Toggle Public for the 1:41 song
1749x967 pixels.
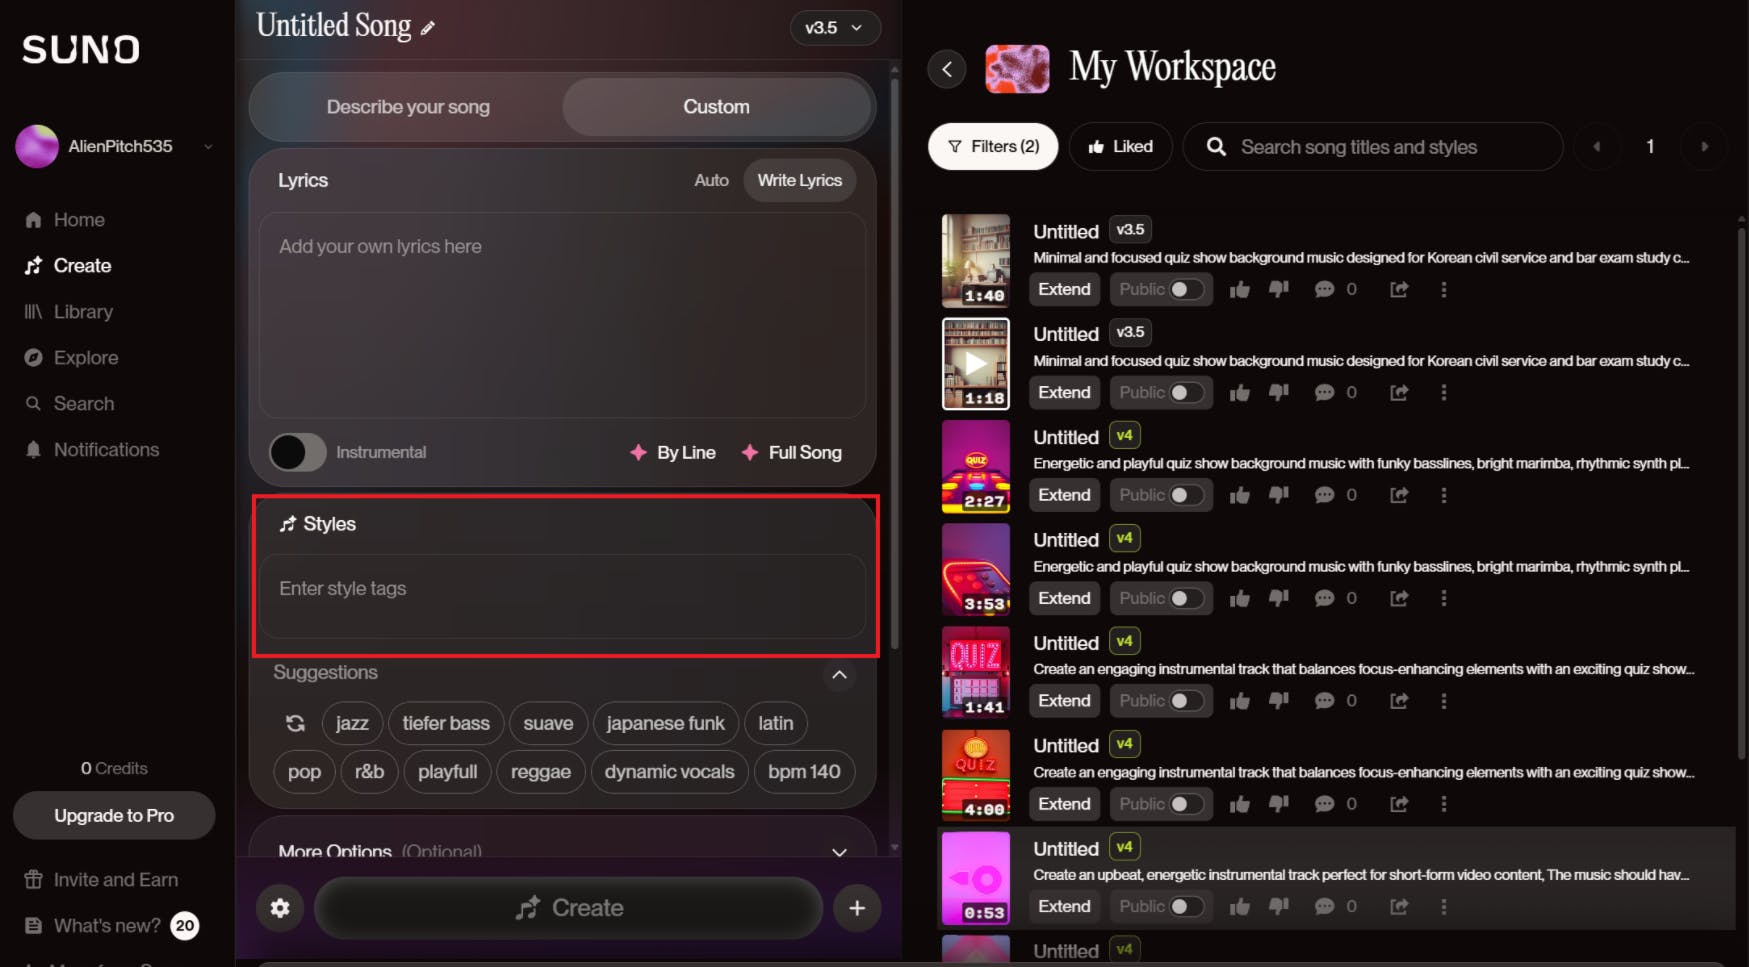1186,701
